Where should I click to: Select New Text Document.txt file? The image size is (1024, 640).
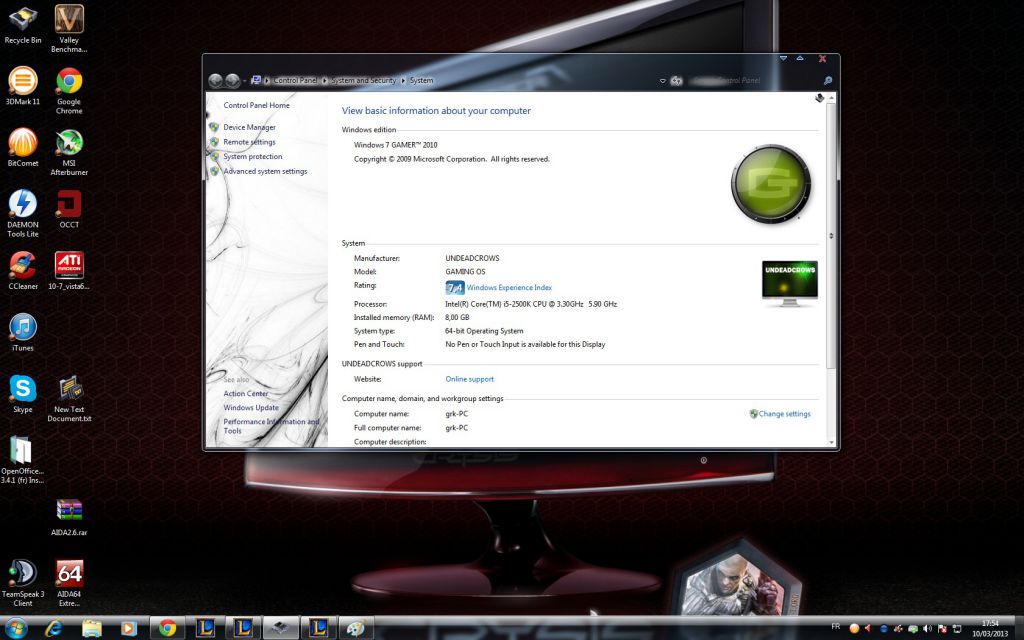pos(69,398)
